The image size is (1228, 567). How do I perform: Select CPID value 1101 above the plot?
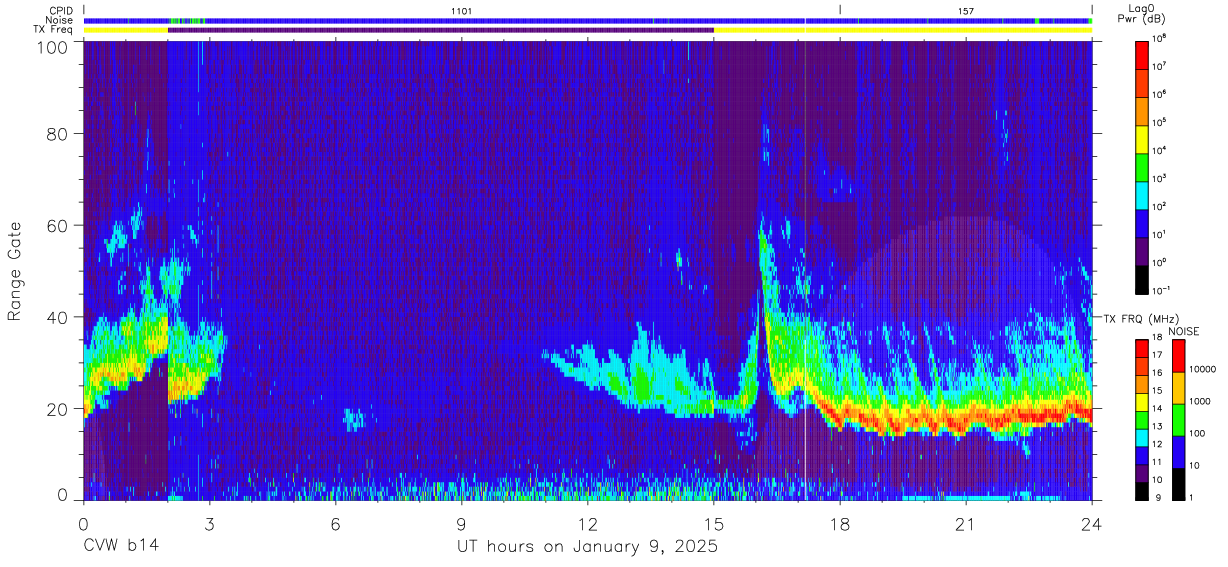pyautogui.click(x=462, y=10)
